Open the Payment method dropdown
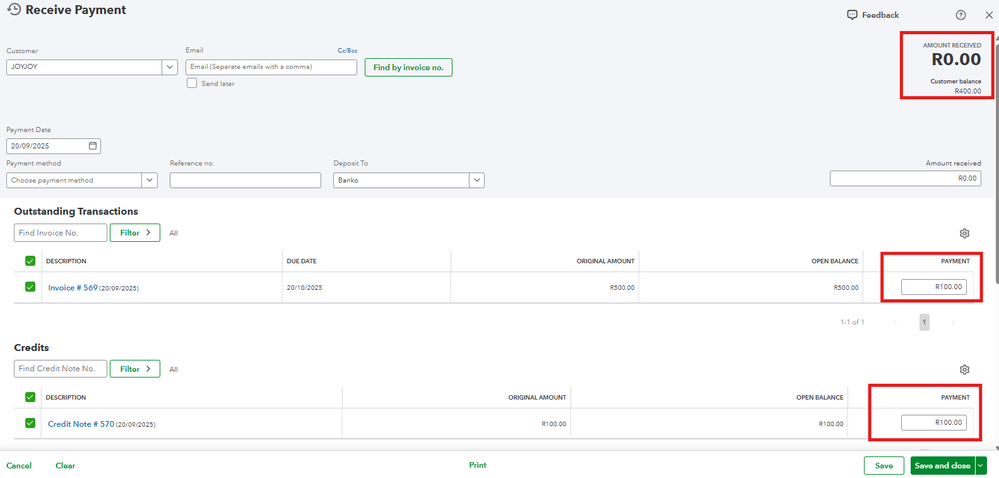This screenshot has height=478, width=999. tap(150, 180)
